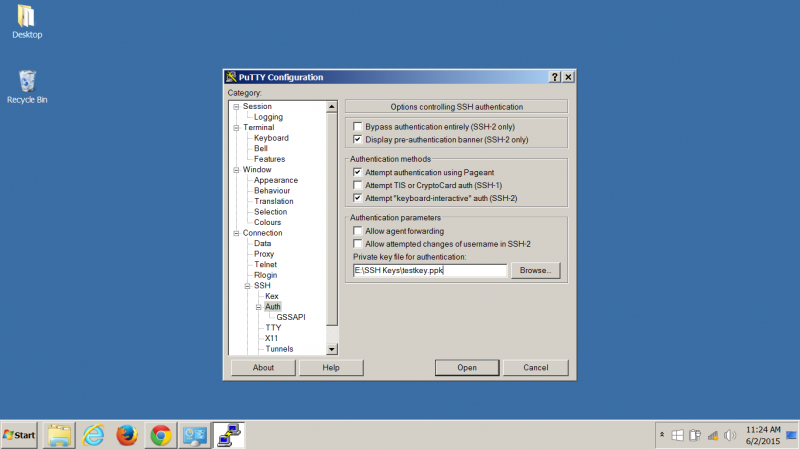This screenshot has width=800, height=450.
Task: Open Translation category
Action: [274, 201]
